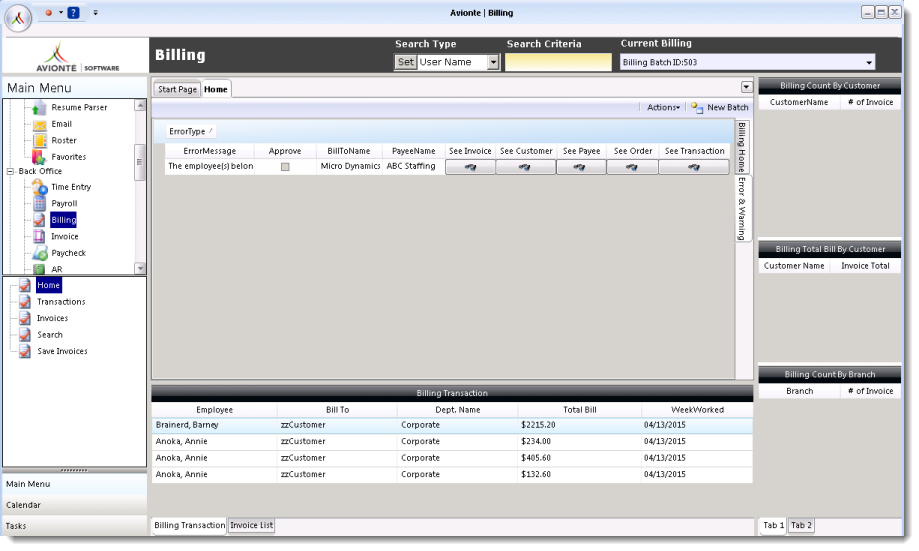Click the Save Invoices submenu icon

point(25,351)
